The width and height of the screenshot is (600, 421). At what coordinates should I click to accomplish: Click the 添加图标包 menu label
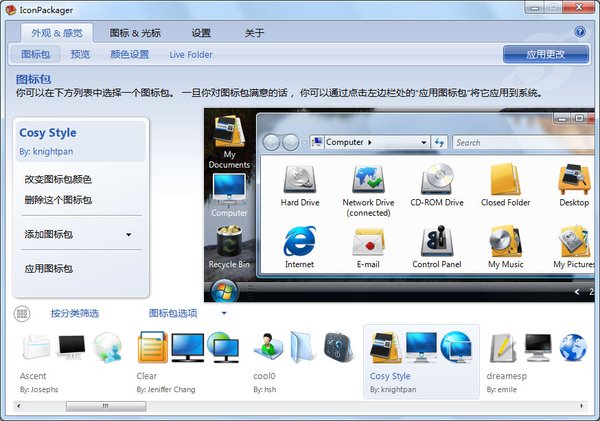click(x=49, y=234)
